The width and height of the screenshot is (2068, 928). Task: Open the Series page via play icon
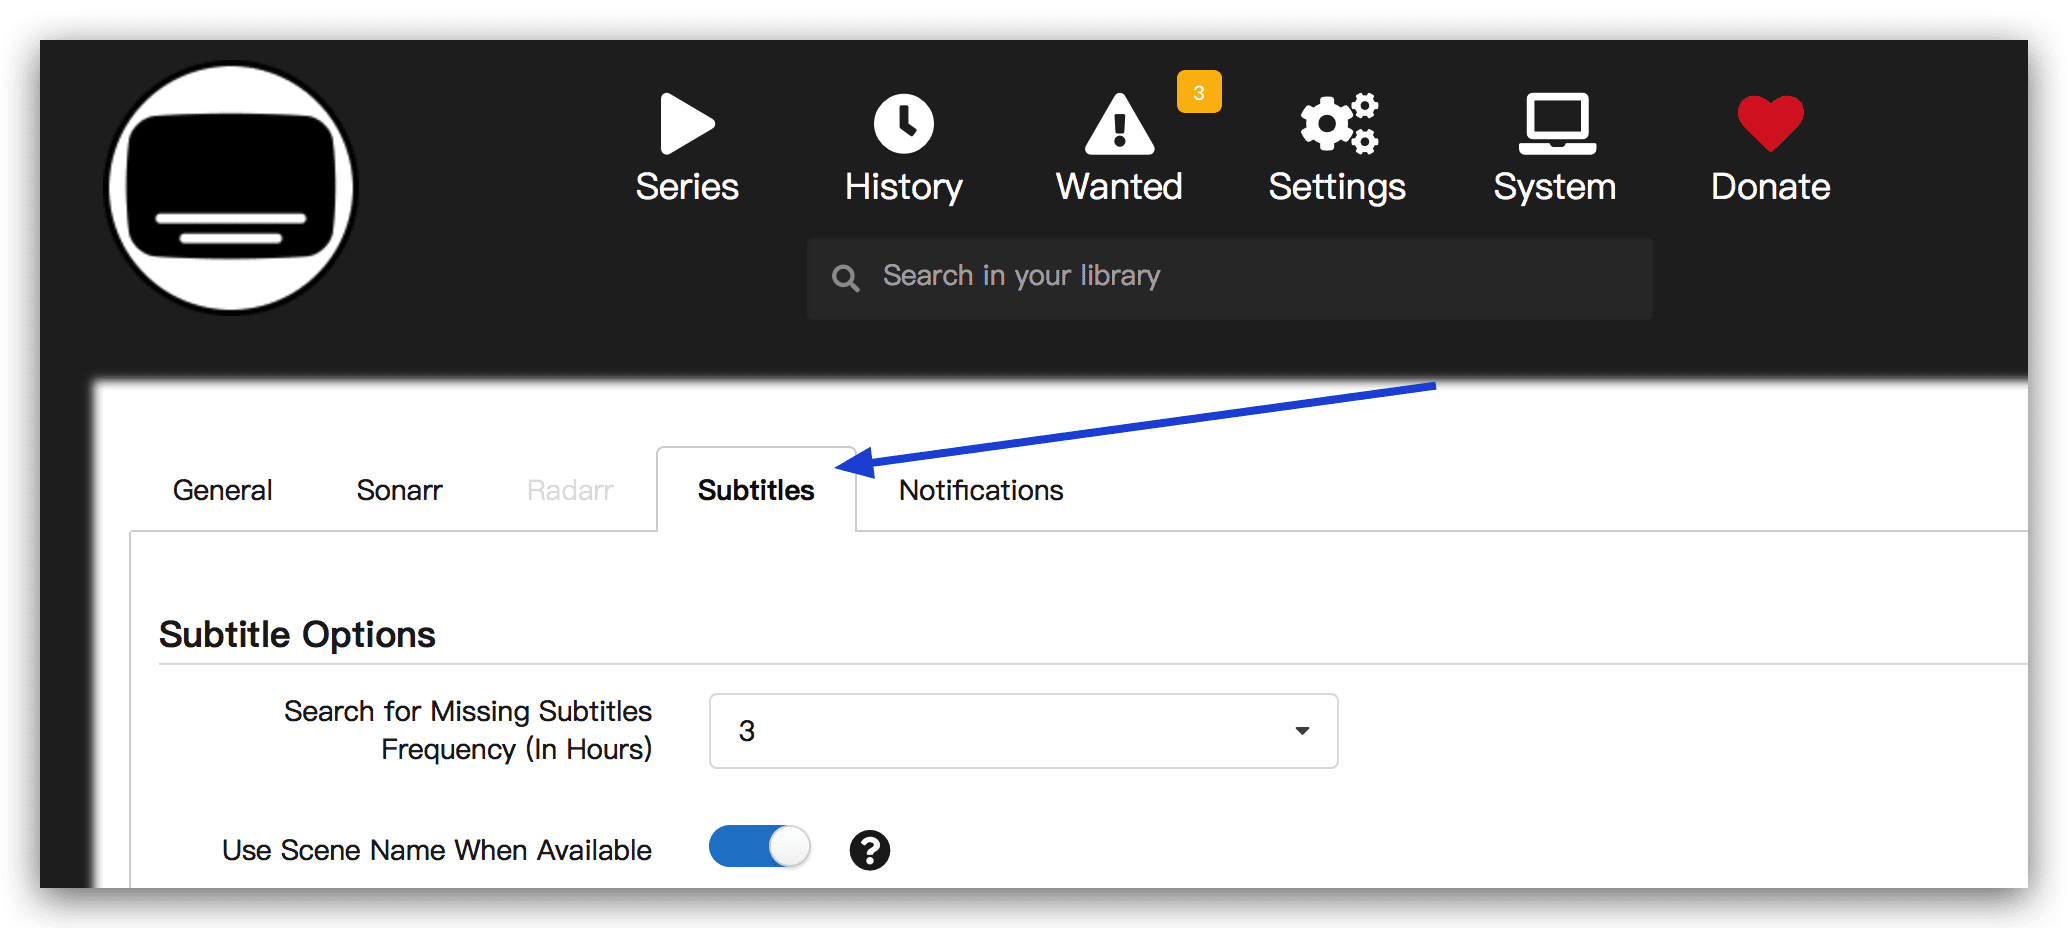pyautogui.click(x=687, y=124)
